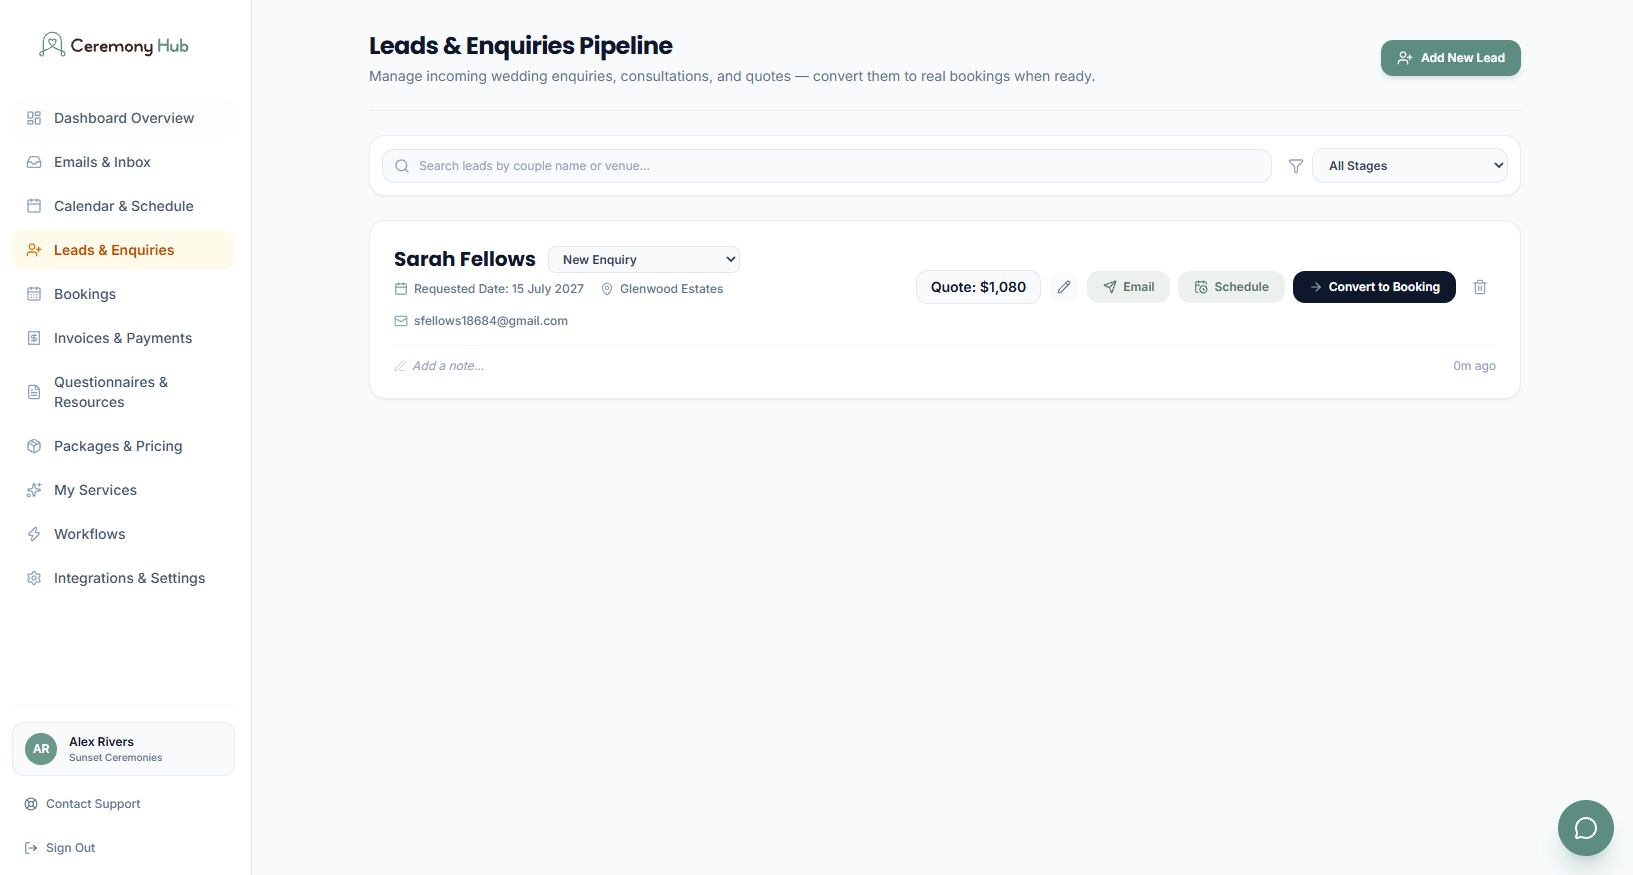Focus the search leads input field
The width and height of the screenshot is (1633, 875).
pyautogui.click(x=827, y=166)
